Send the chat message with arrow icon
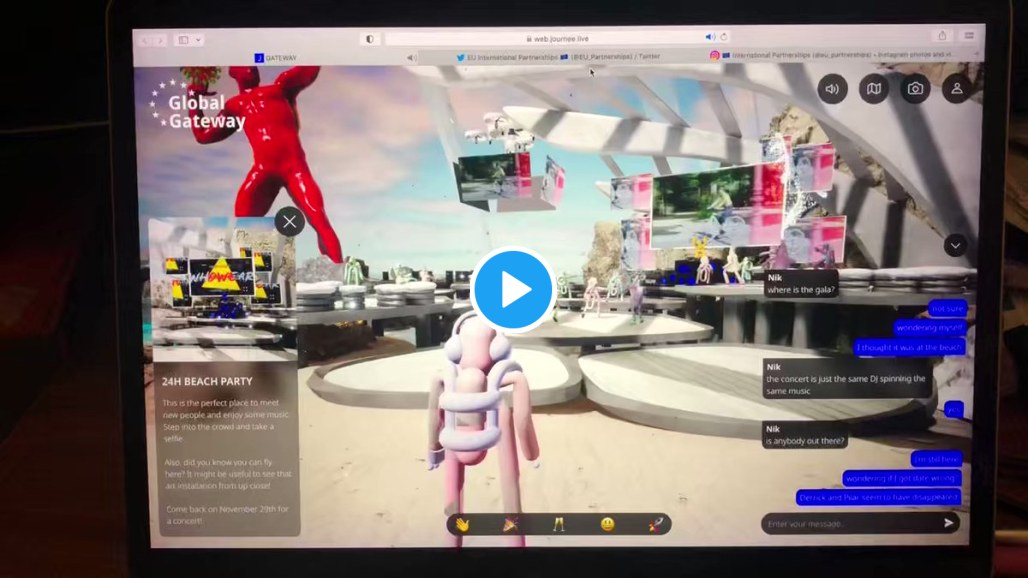Image resolution: width=1028 pixels, height=578 pixels. [x=949, y=523]
